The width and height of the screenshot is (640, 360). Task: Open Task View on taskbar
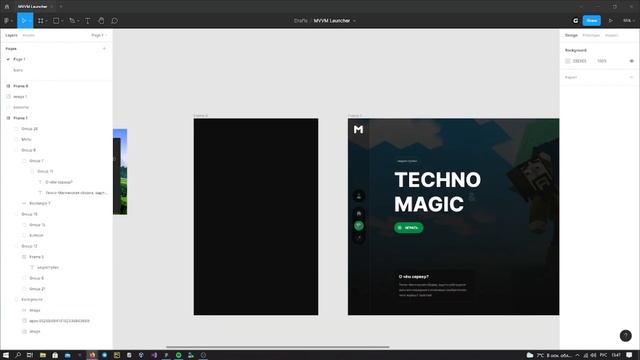tap(30, 355)
